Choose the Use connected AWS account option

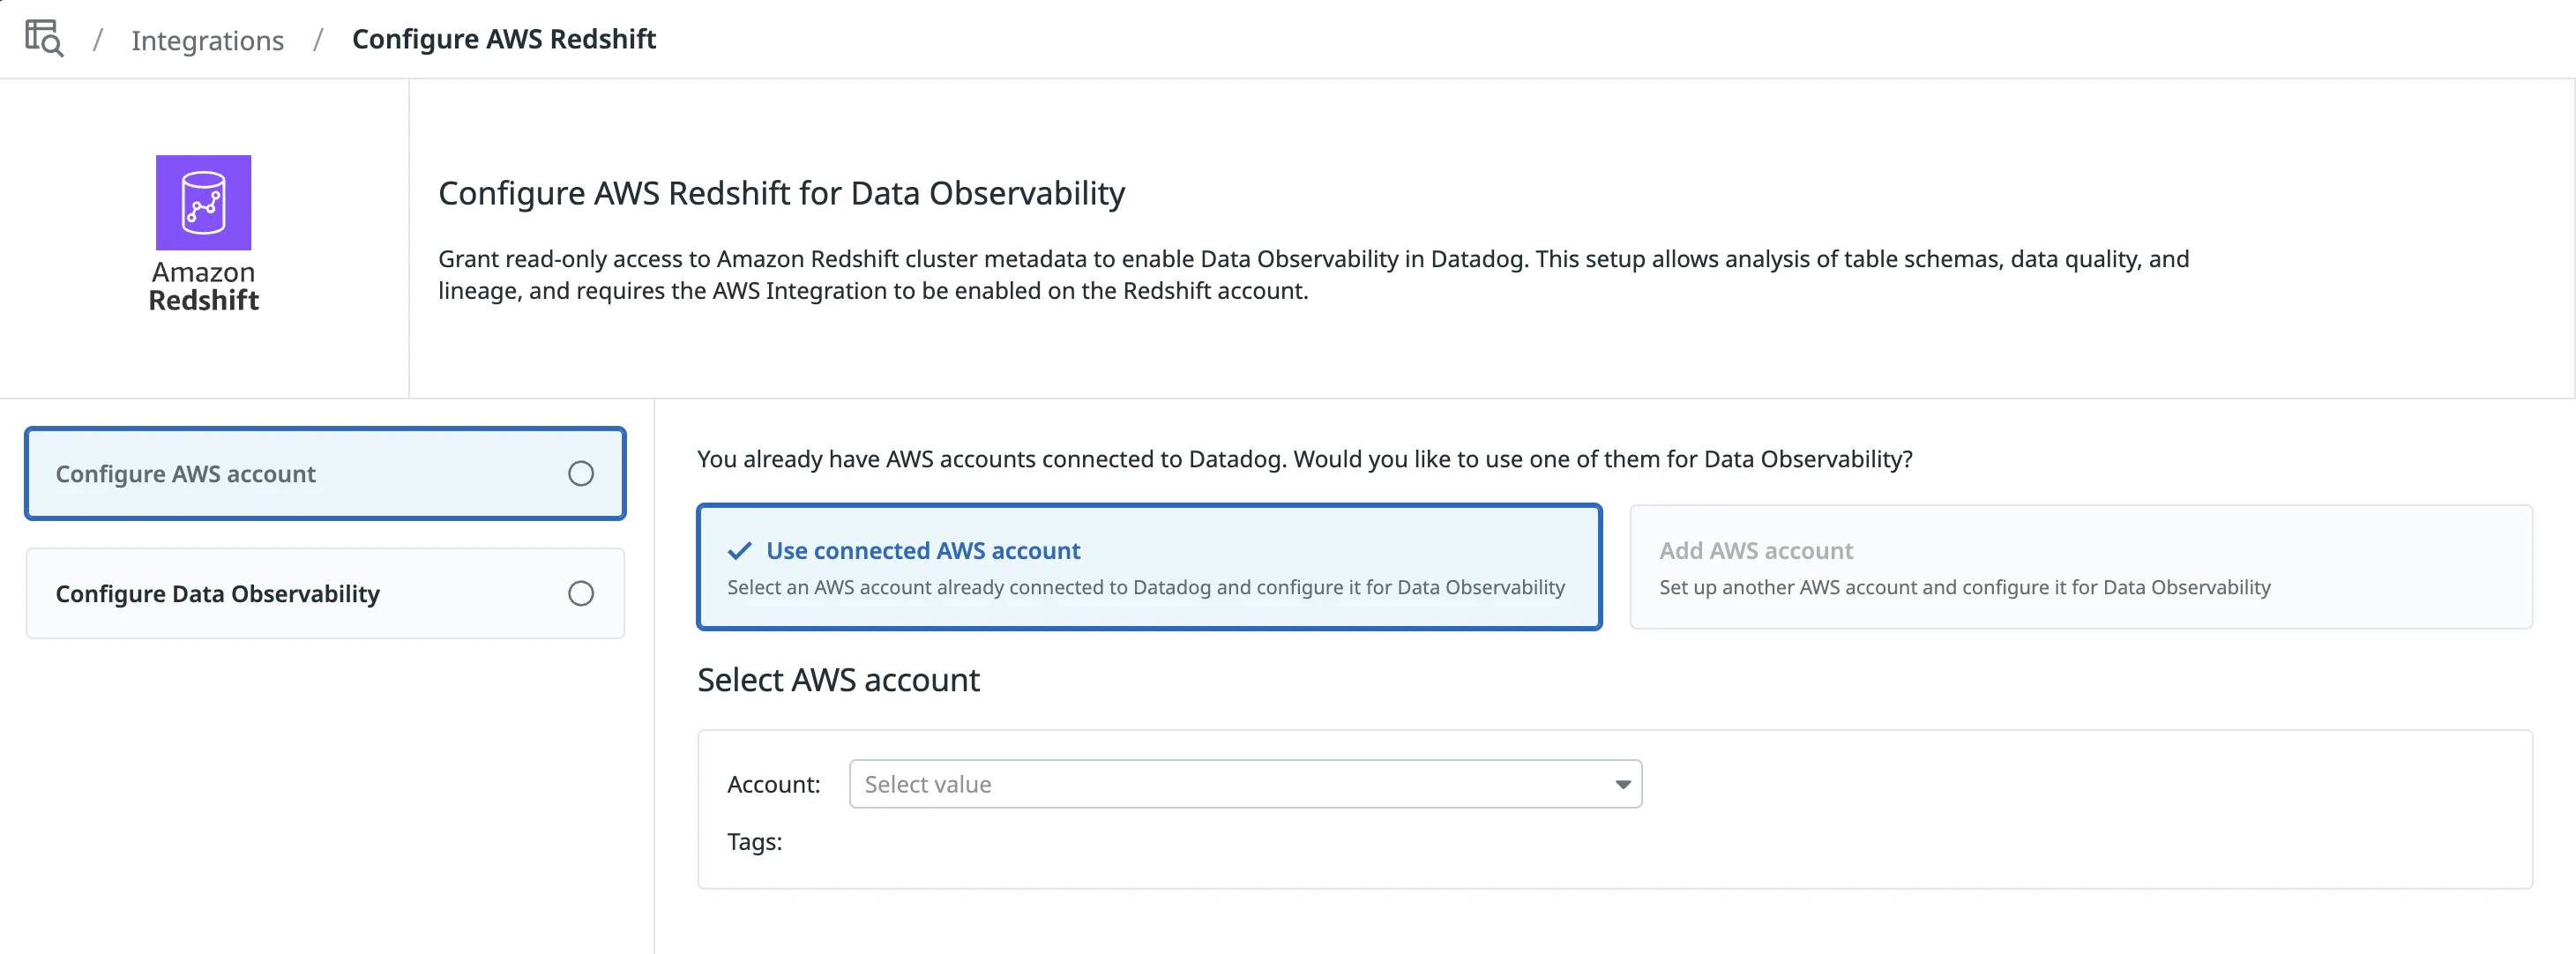click(1148, 567)
